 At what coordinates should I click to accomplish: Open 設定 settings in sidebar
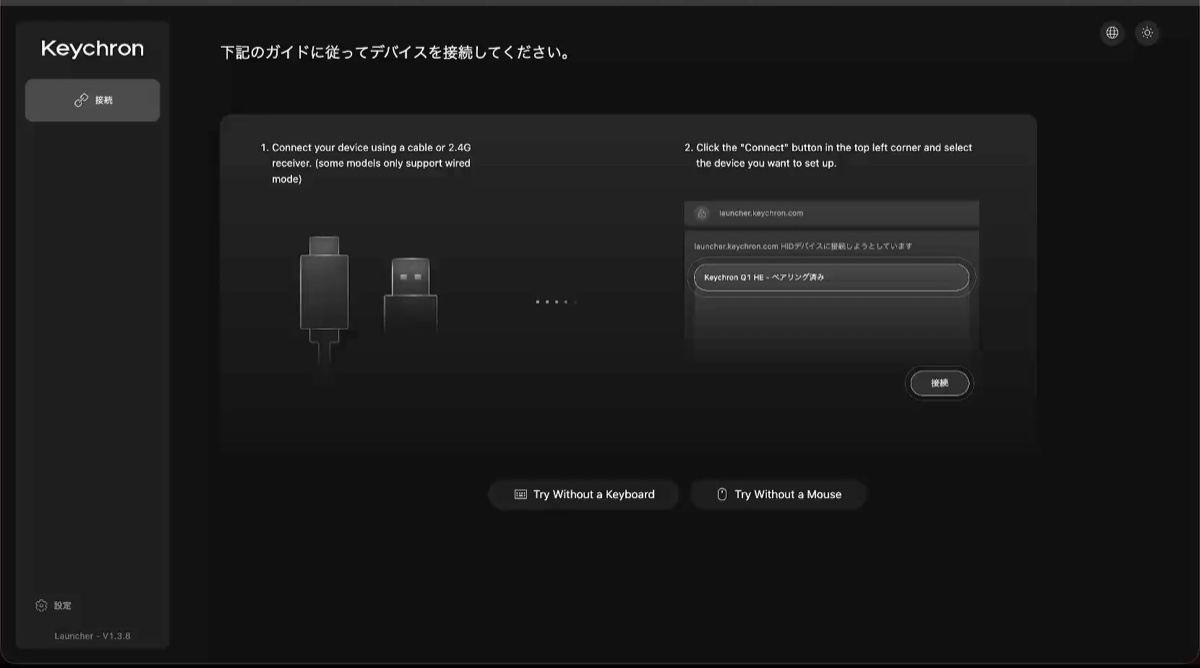[54, 605]
